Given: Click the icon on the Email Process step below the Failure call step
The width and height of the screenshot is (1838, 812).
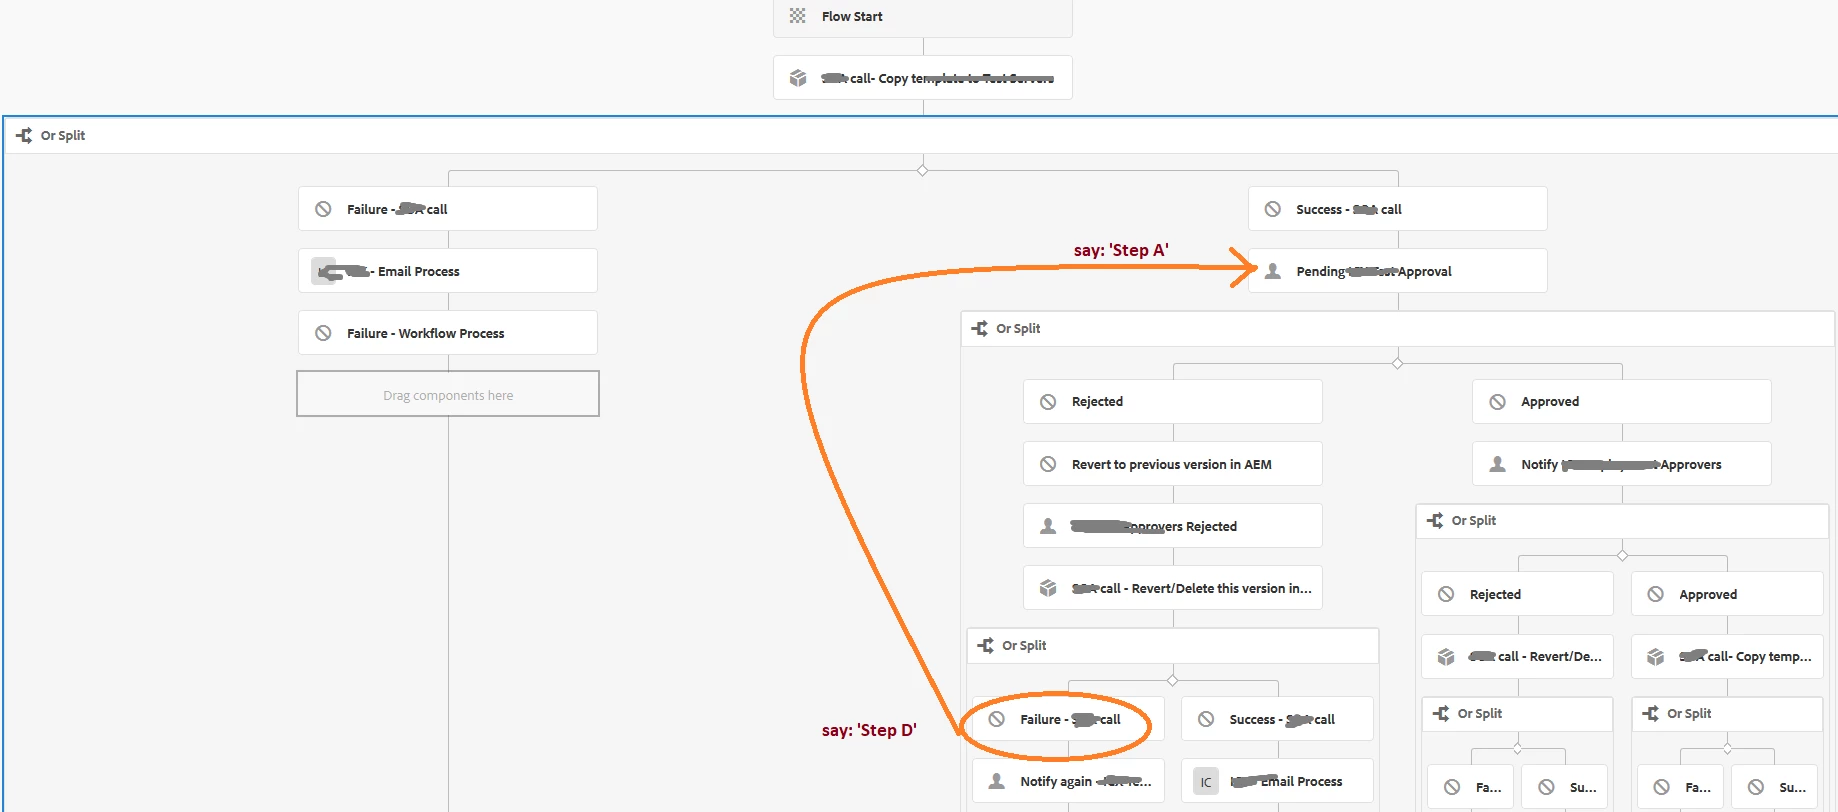Looking at the screenshot, I should click(x=323, y=271).
